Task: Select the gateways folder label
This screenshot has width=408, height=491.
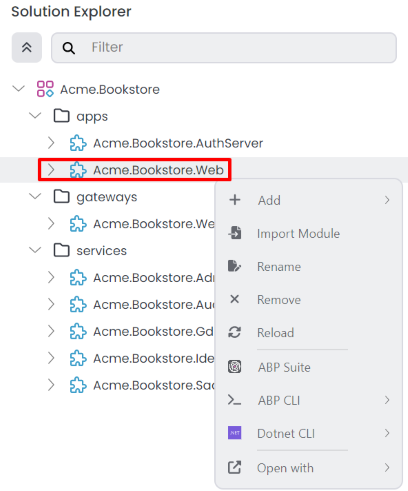Action: (107, 198)
